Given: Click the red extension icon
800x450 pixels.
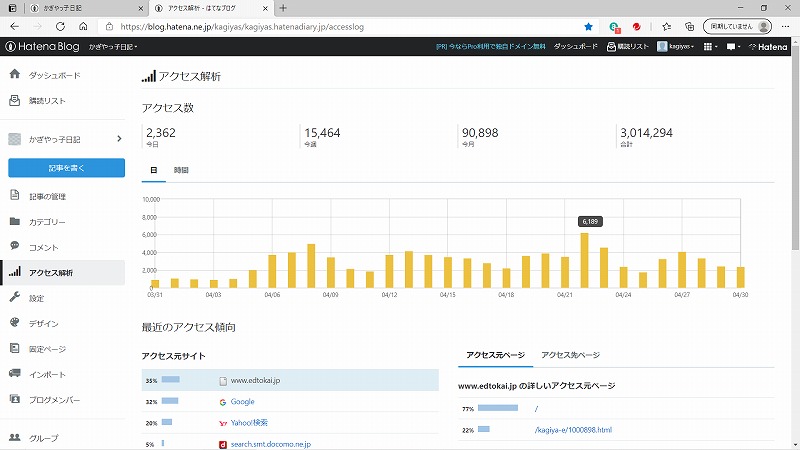Looking at the screenshot, I should (x=636, y=27).
